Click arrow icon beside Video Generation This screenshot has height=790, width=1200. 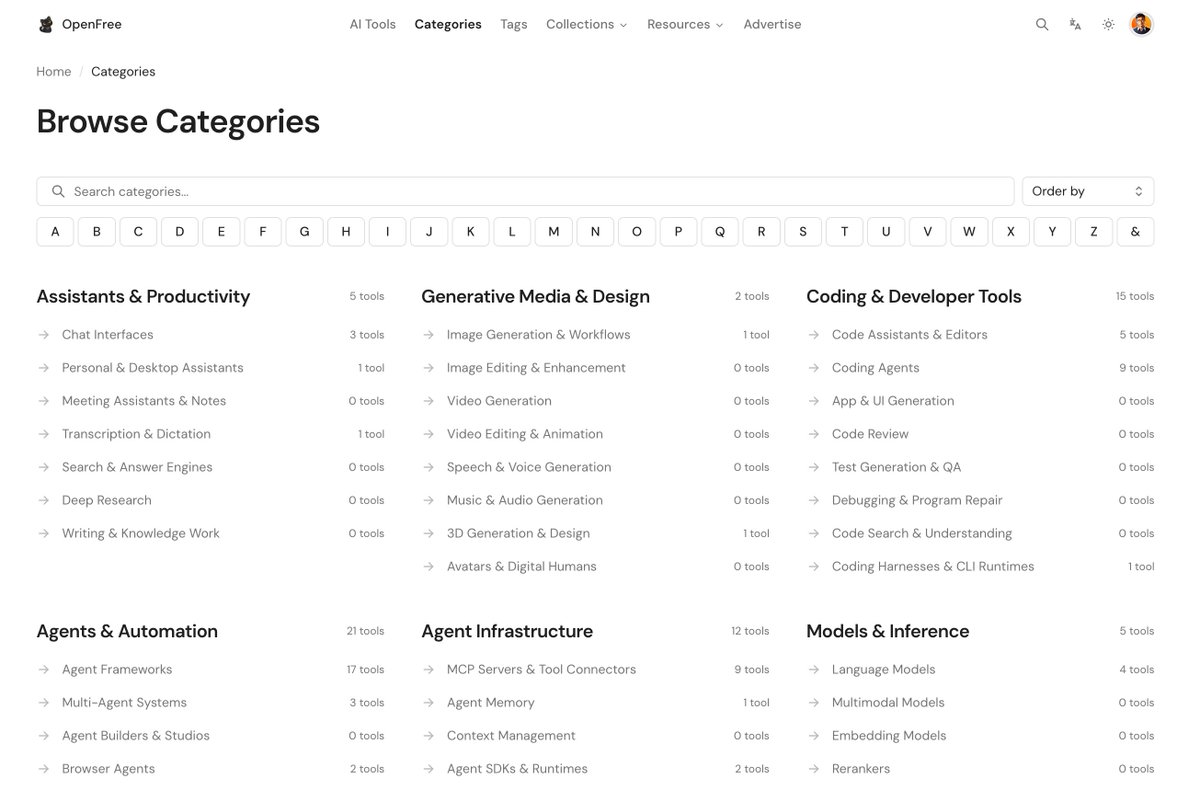point(429,401)
